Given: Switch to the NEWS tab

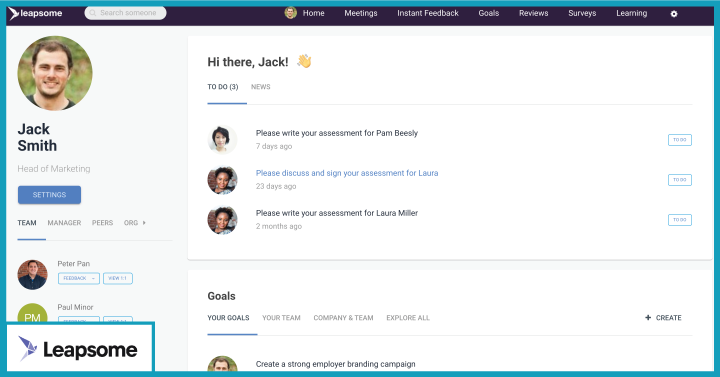Looking at the screenshot, I should pos(261,87).
